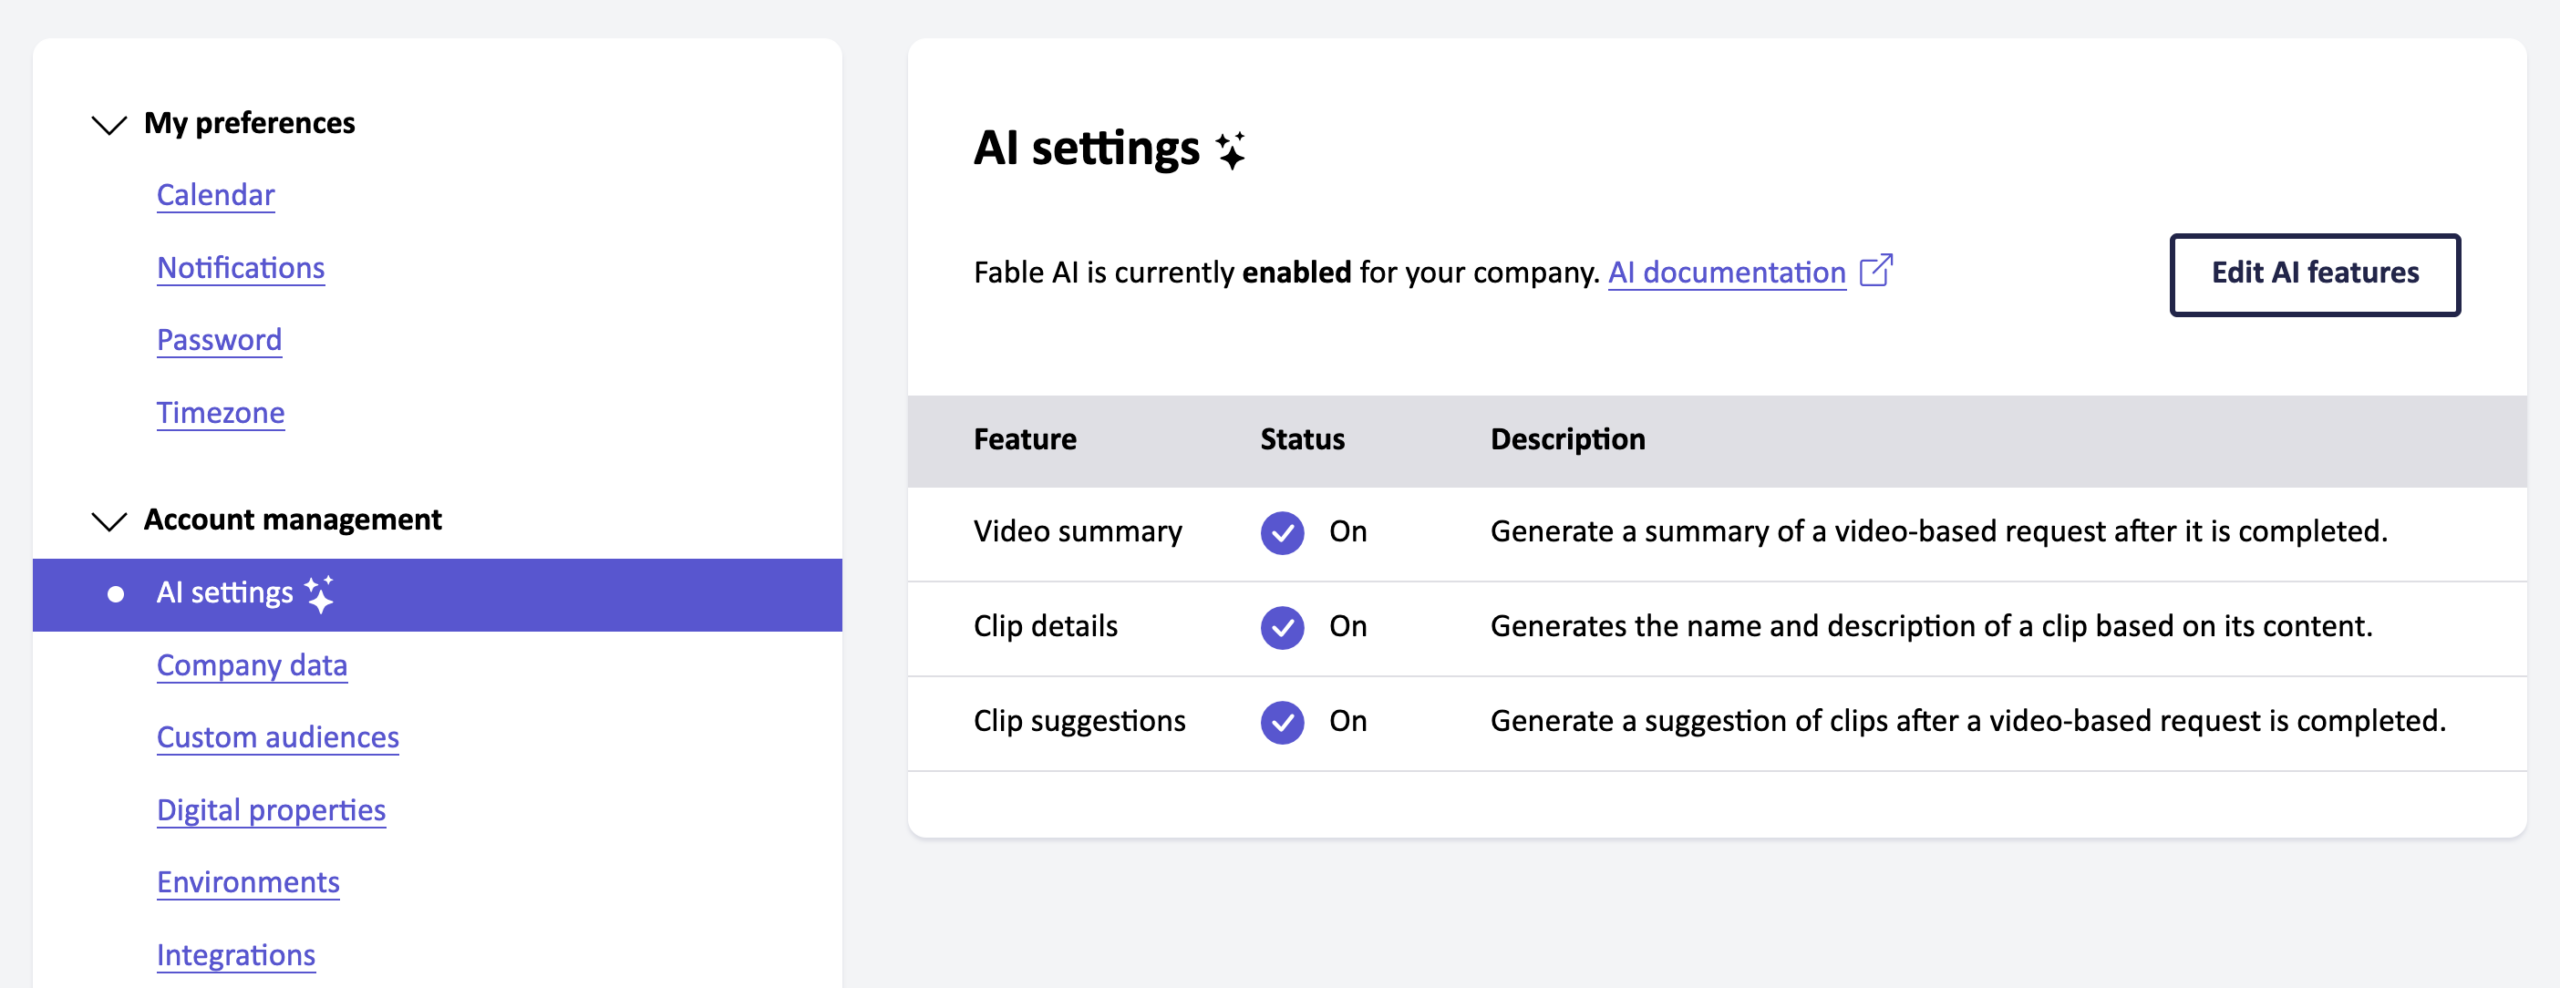Open the Password settings page
Screen dimensions: 2560x988
[219, 340]
